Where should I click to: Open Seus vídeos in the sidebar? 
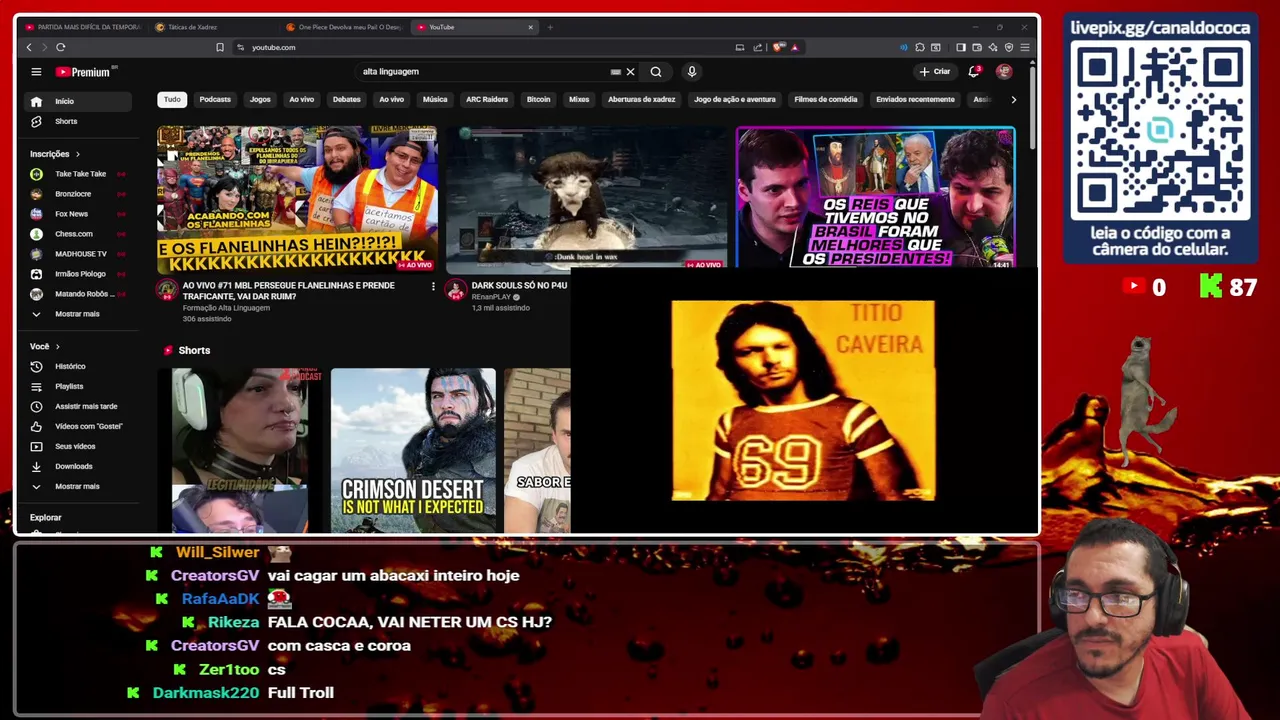click(x=78, y=446)
